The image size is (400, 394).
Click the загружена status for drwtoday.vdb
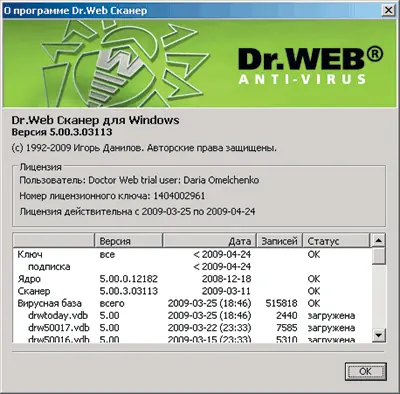[x=331, y=315]
